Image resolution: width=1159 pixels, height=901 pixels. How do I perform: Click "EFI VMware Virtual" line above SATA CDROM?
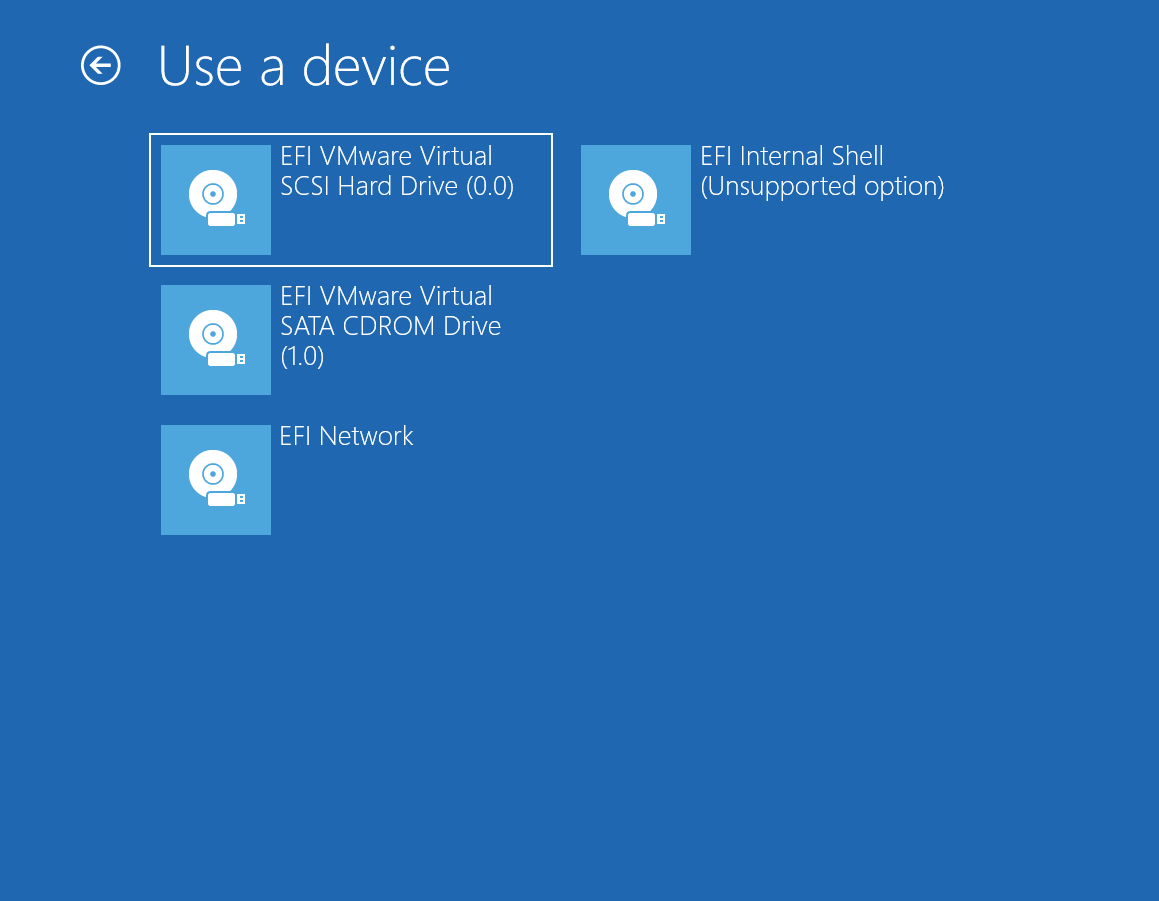click(x=386, y=296)
